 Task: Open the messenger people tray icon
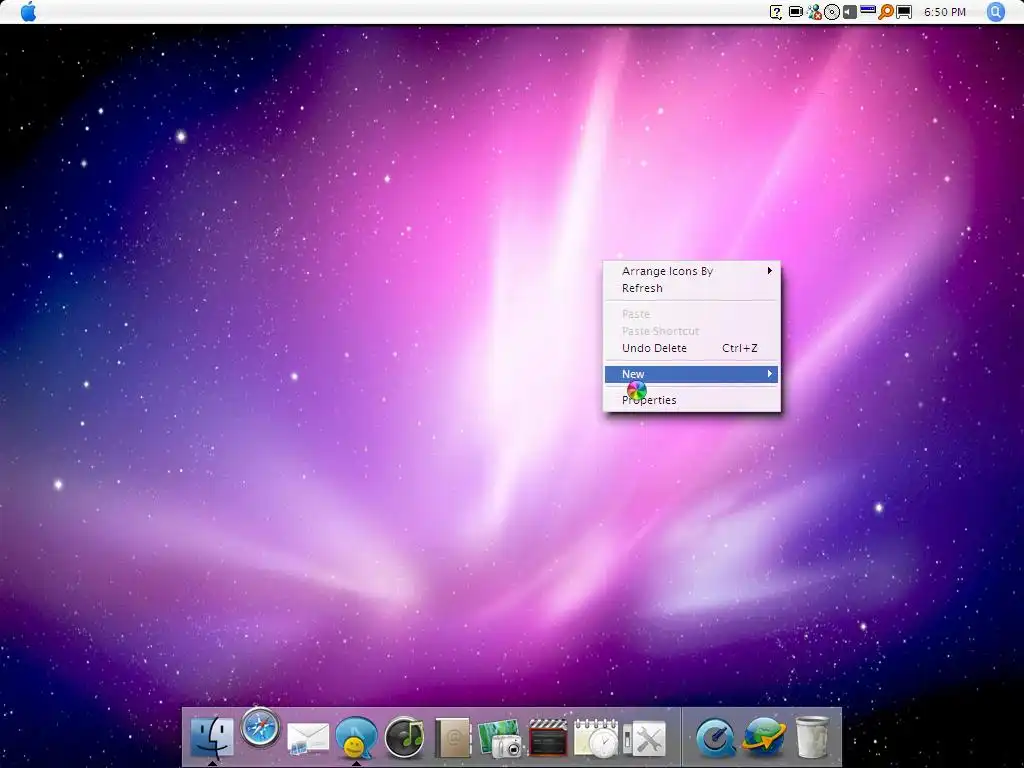click(814, 12)
